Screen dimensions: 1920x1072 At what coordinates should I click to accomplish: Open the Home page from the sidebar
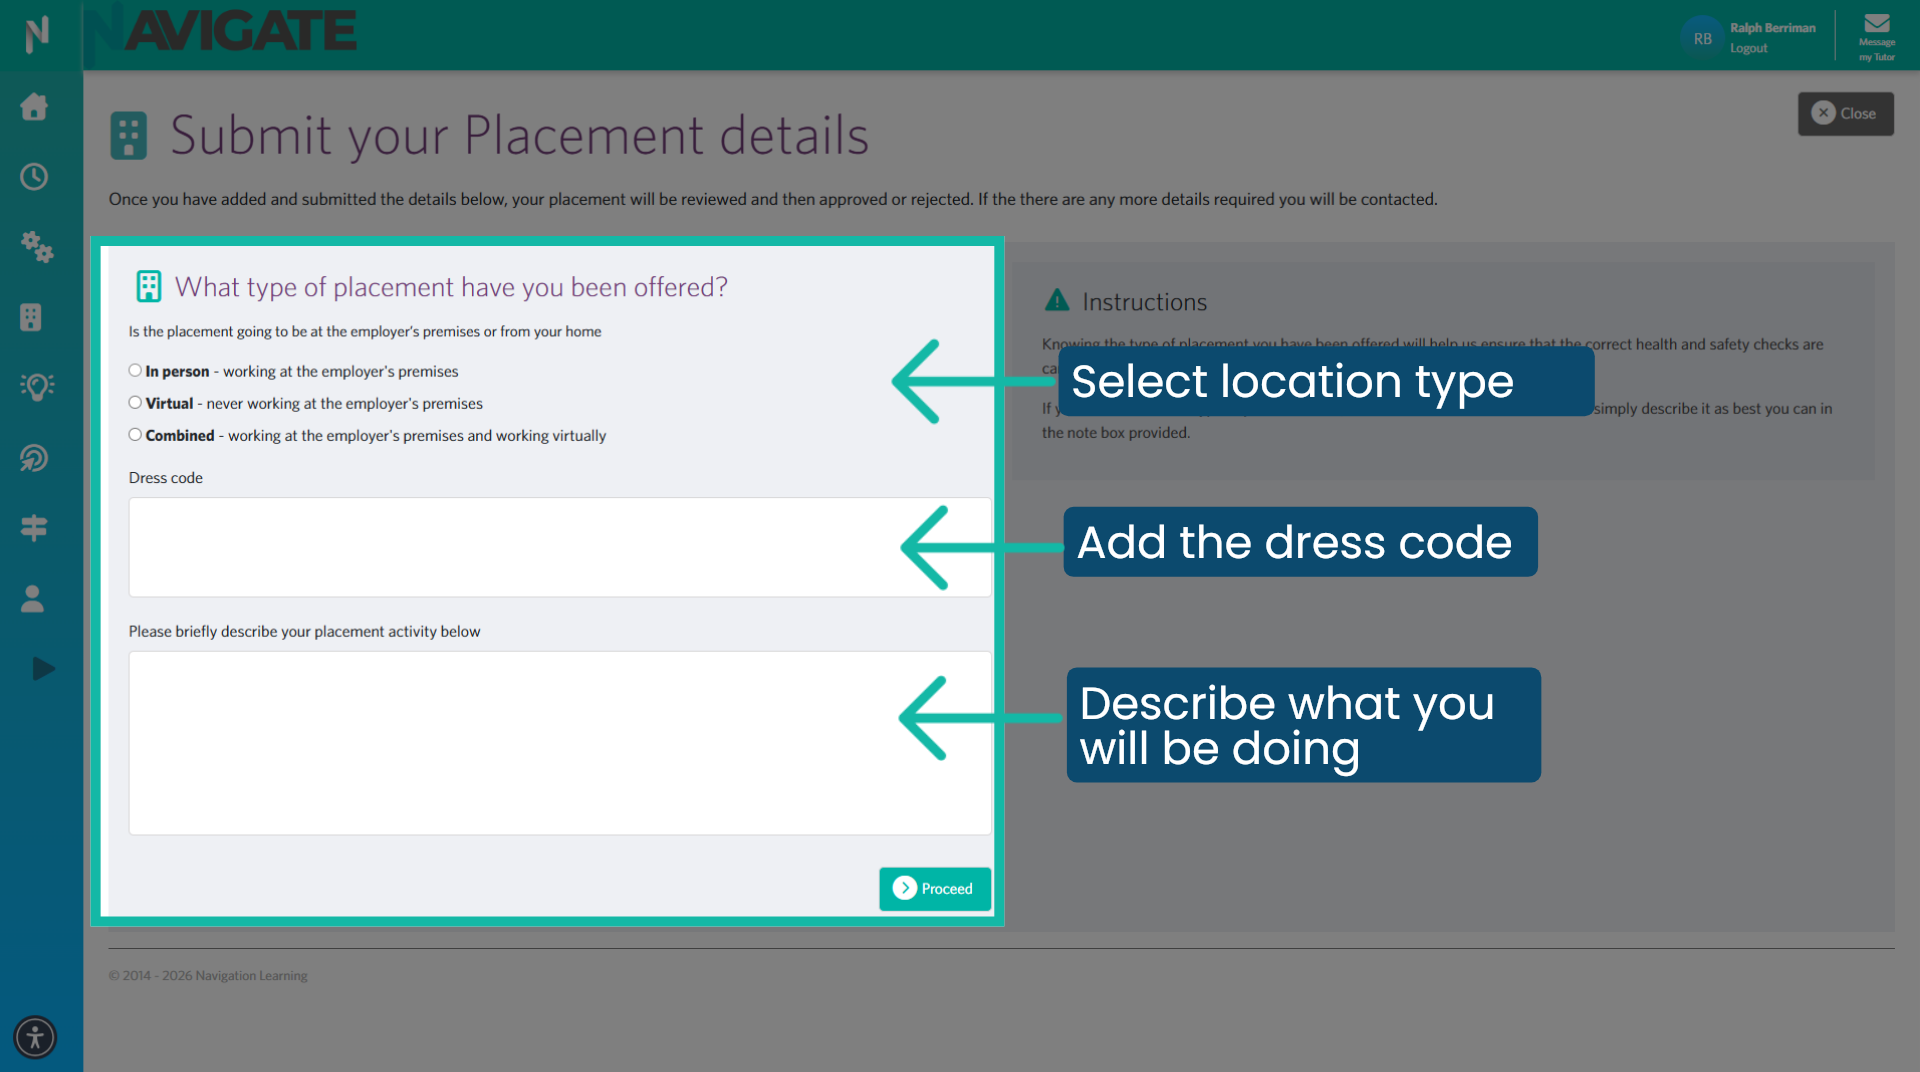click(x=33, y=107)
